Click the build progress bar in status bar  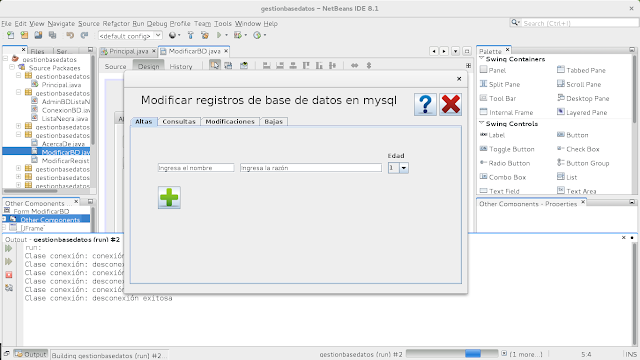(x=452, y=353)
